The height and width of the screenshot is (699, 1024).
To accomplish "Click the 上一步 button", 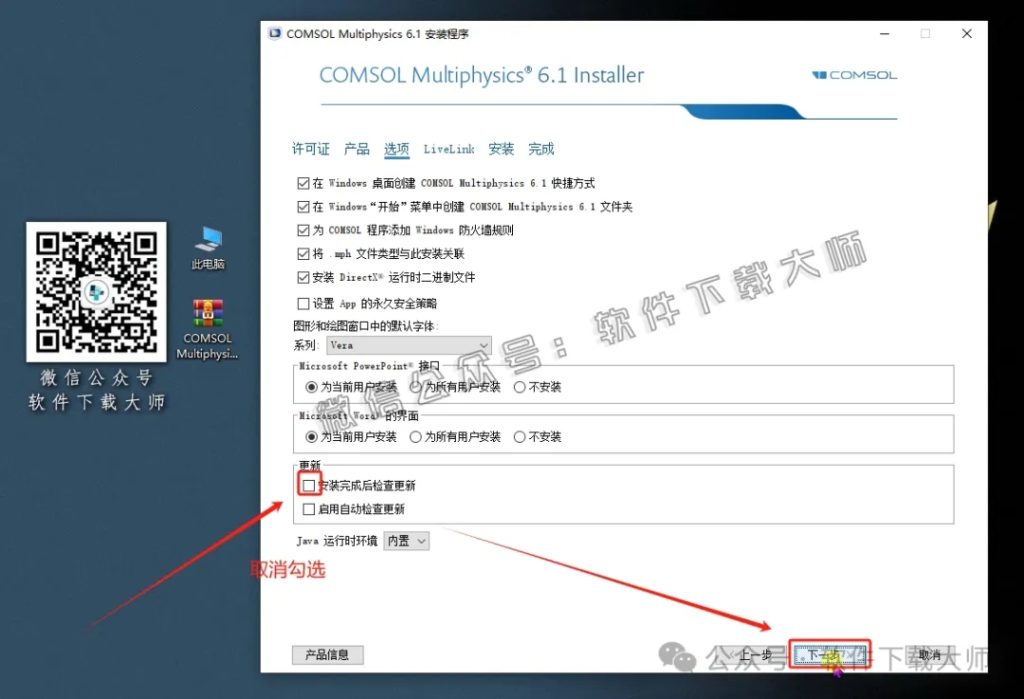I will click(x=754, y=654).
